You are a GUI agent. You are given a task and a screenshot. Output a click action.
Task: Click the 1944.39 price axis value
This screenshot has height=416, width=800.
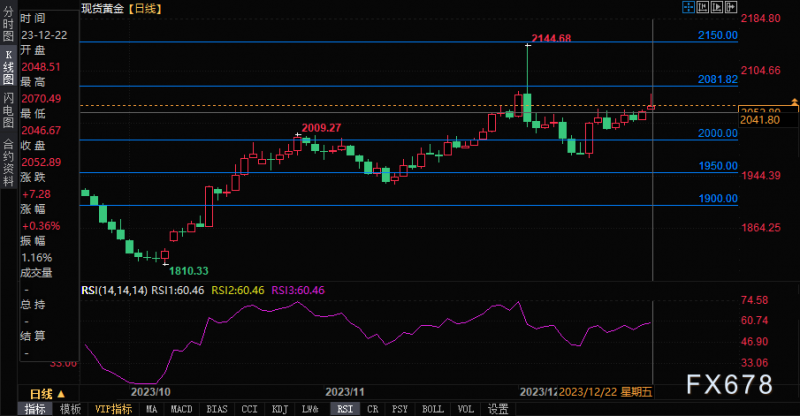click(761, 176)
